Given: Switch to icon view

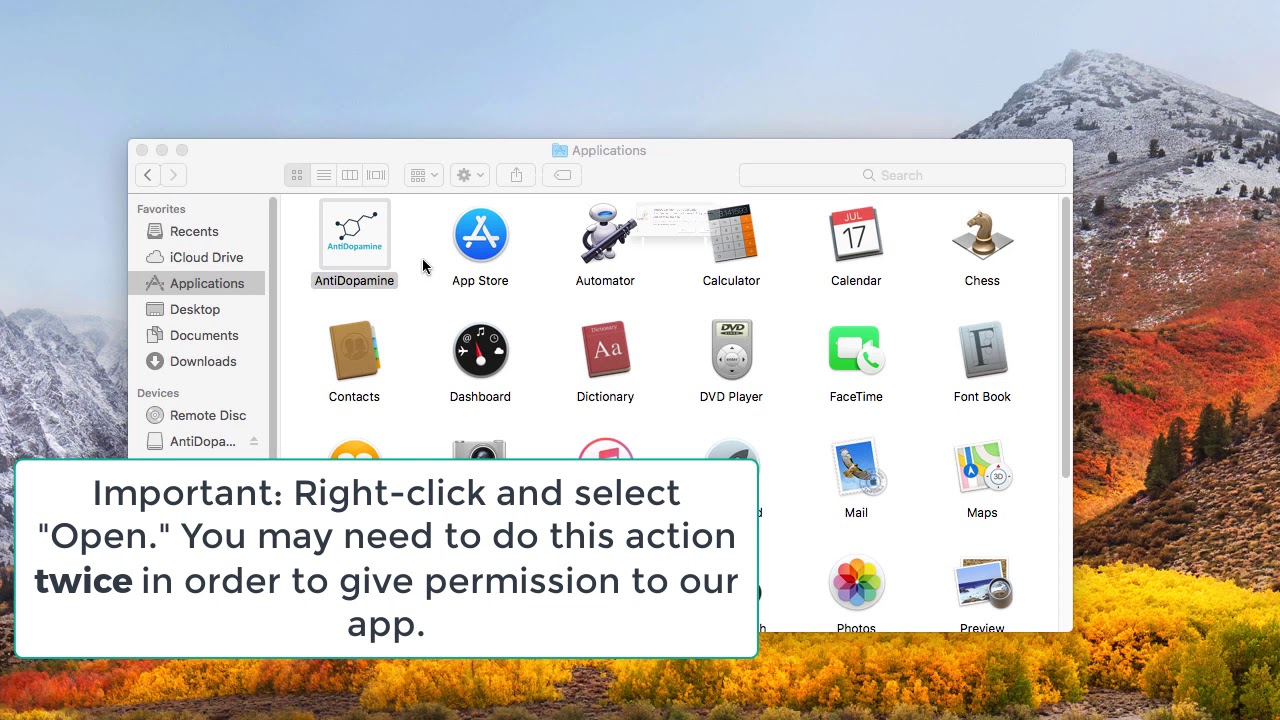Looking at the screenshot, I should pos(297,175).
